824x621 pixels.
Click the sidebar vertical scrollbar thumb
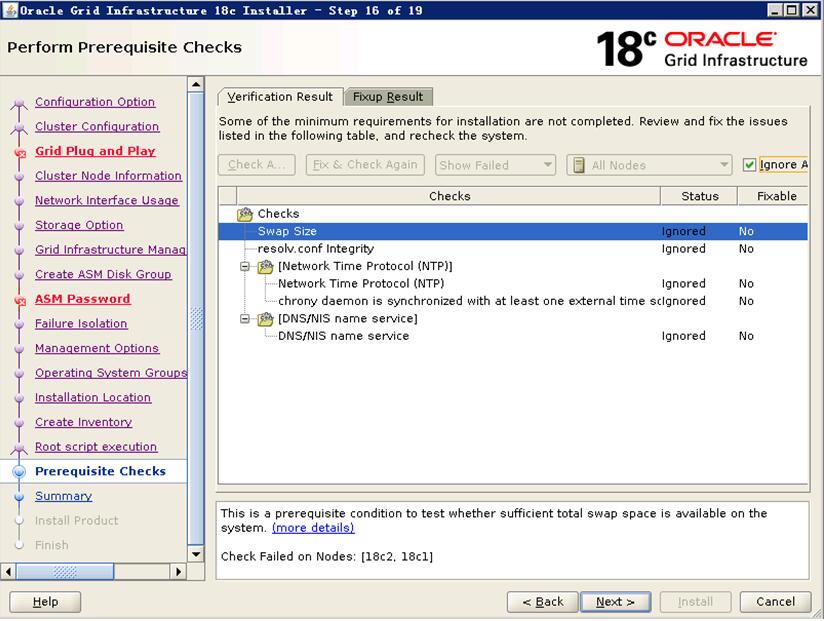click(x=196, y=319)
